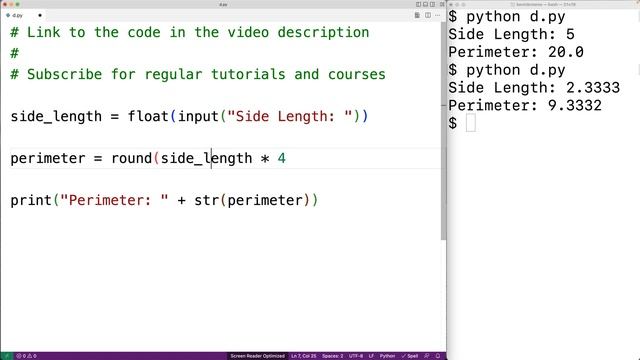Image resolution: width=640 pixels, height=360 pixels.
Task: Click the terminal window title bar
Action: (x=544, y=4)
